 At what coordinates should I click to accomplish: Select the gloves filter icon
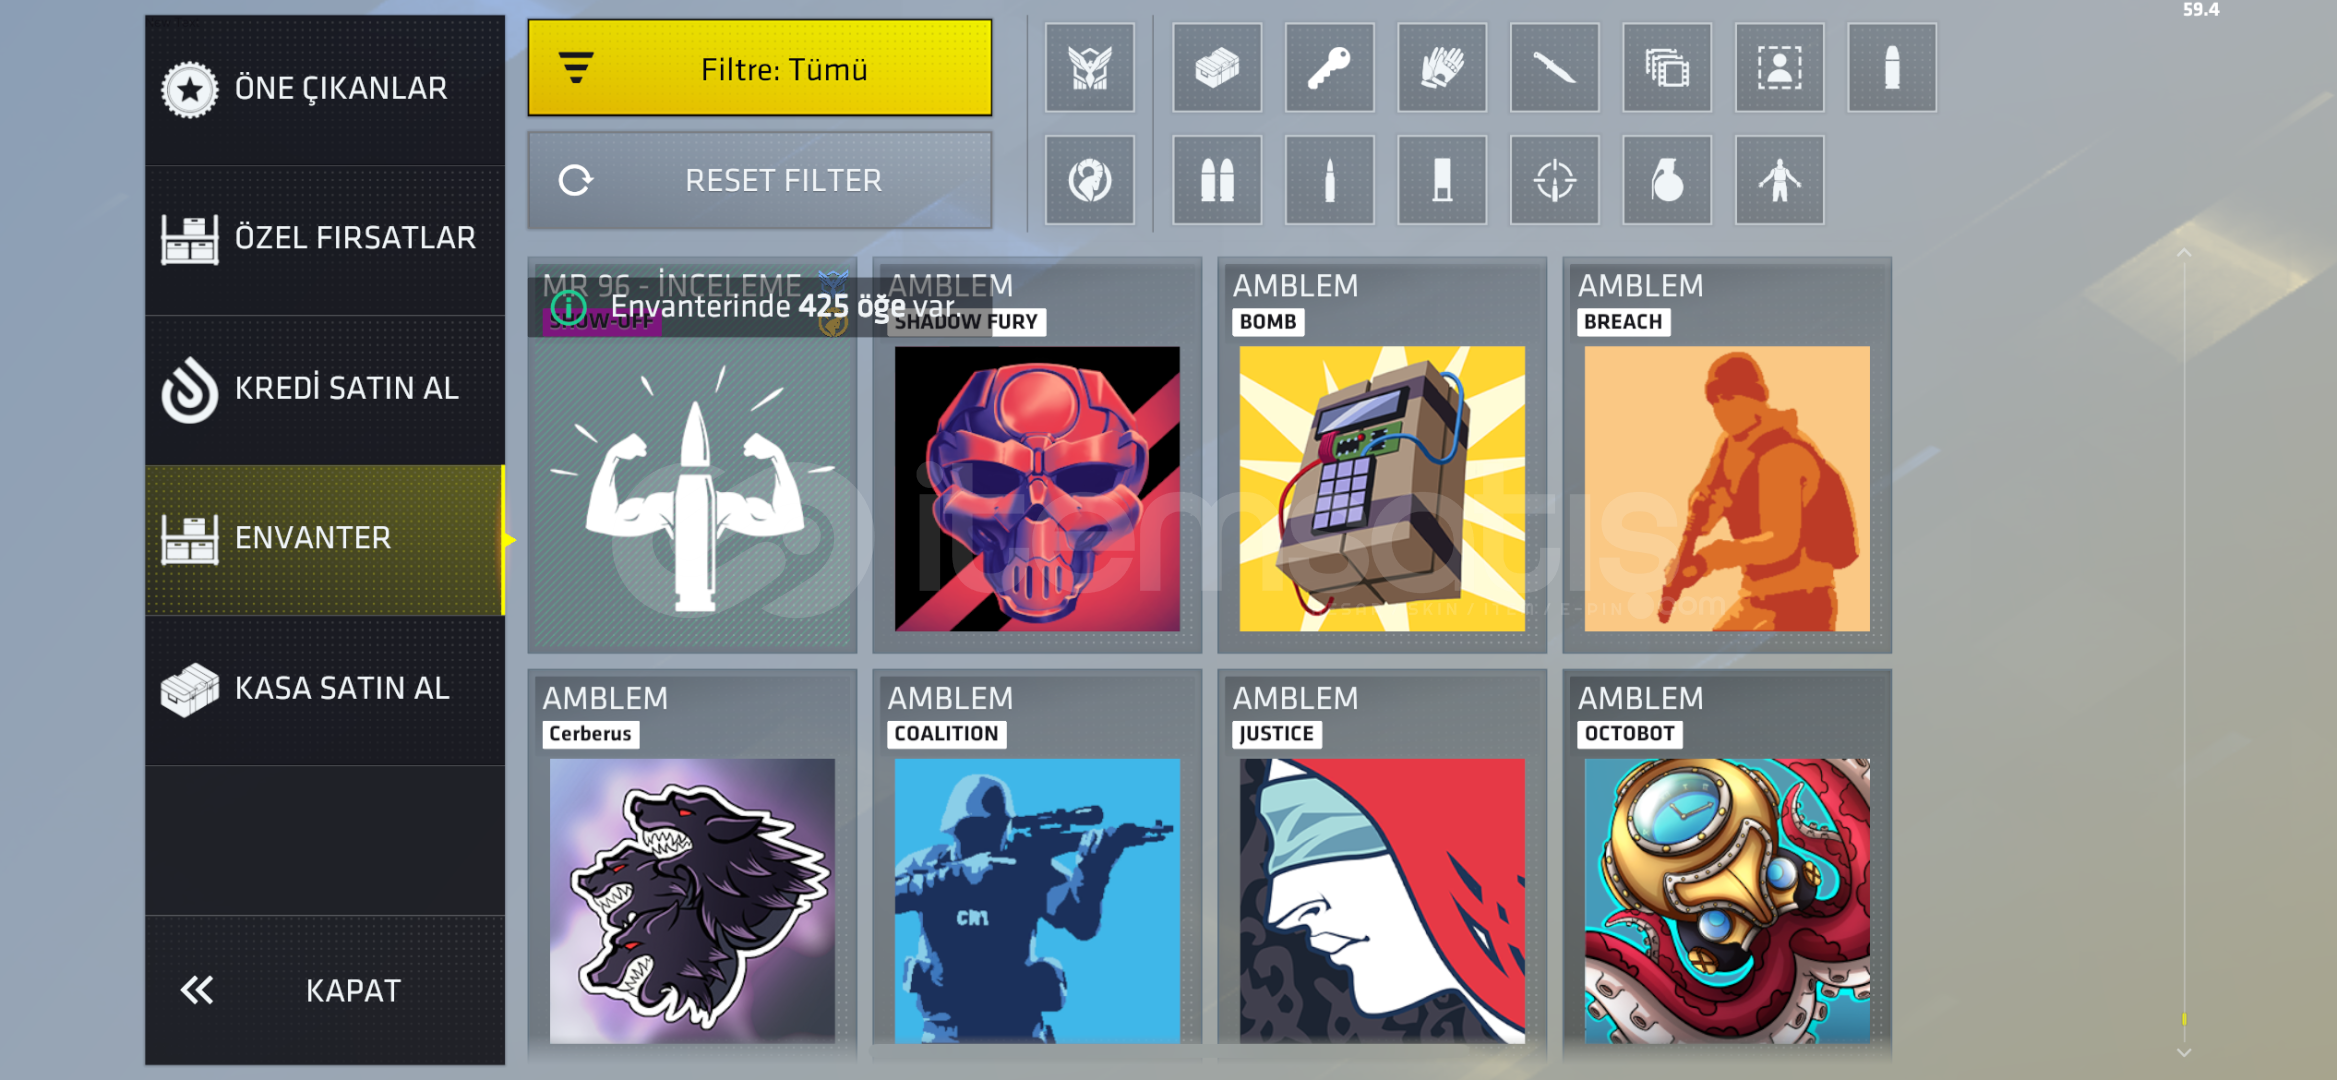pos(1442,68)
